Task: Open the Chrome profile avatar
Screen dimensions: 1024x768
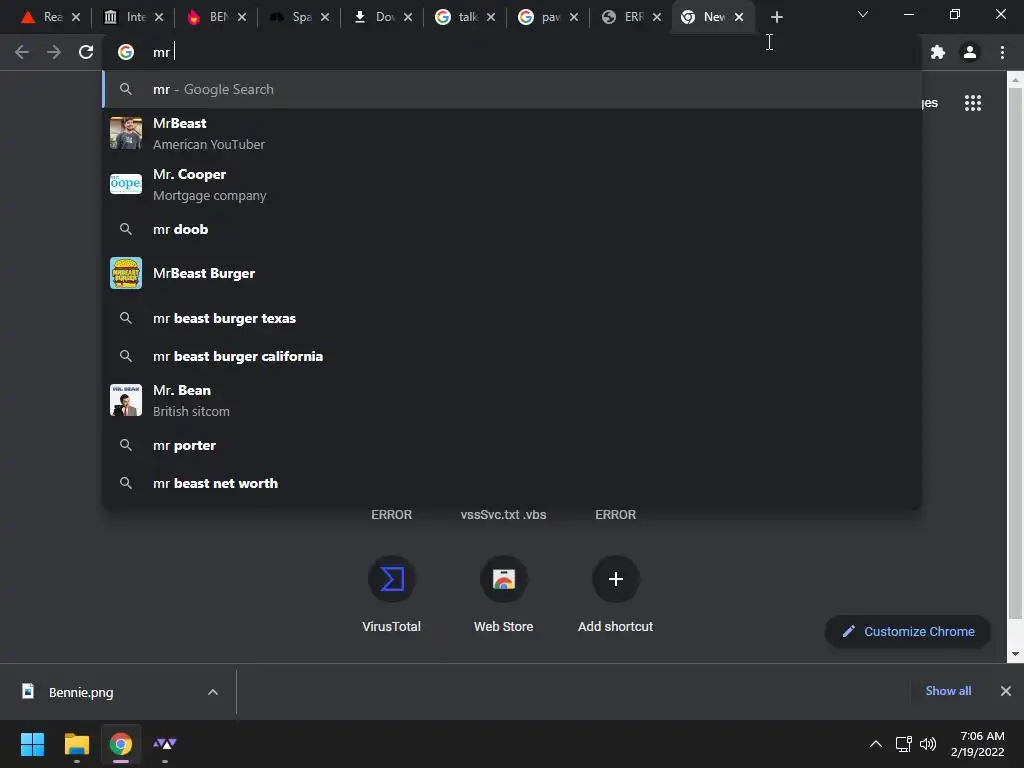Action: (970, 52)
